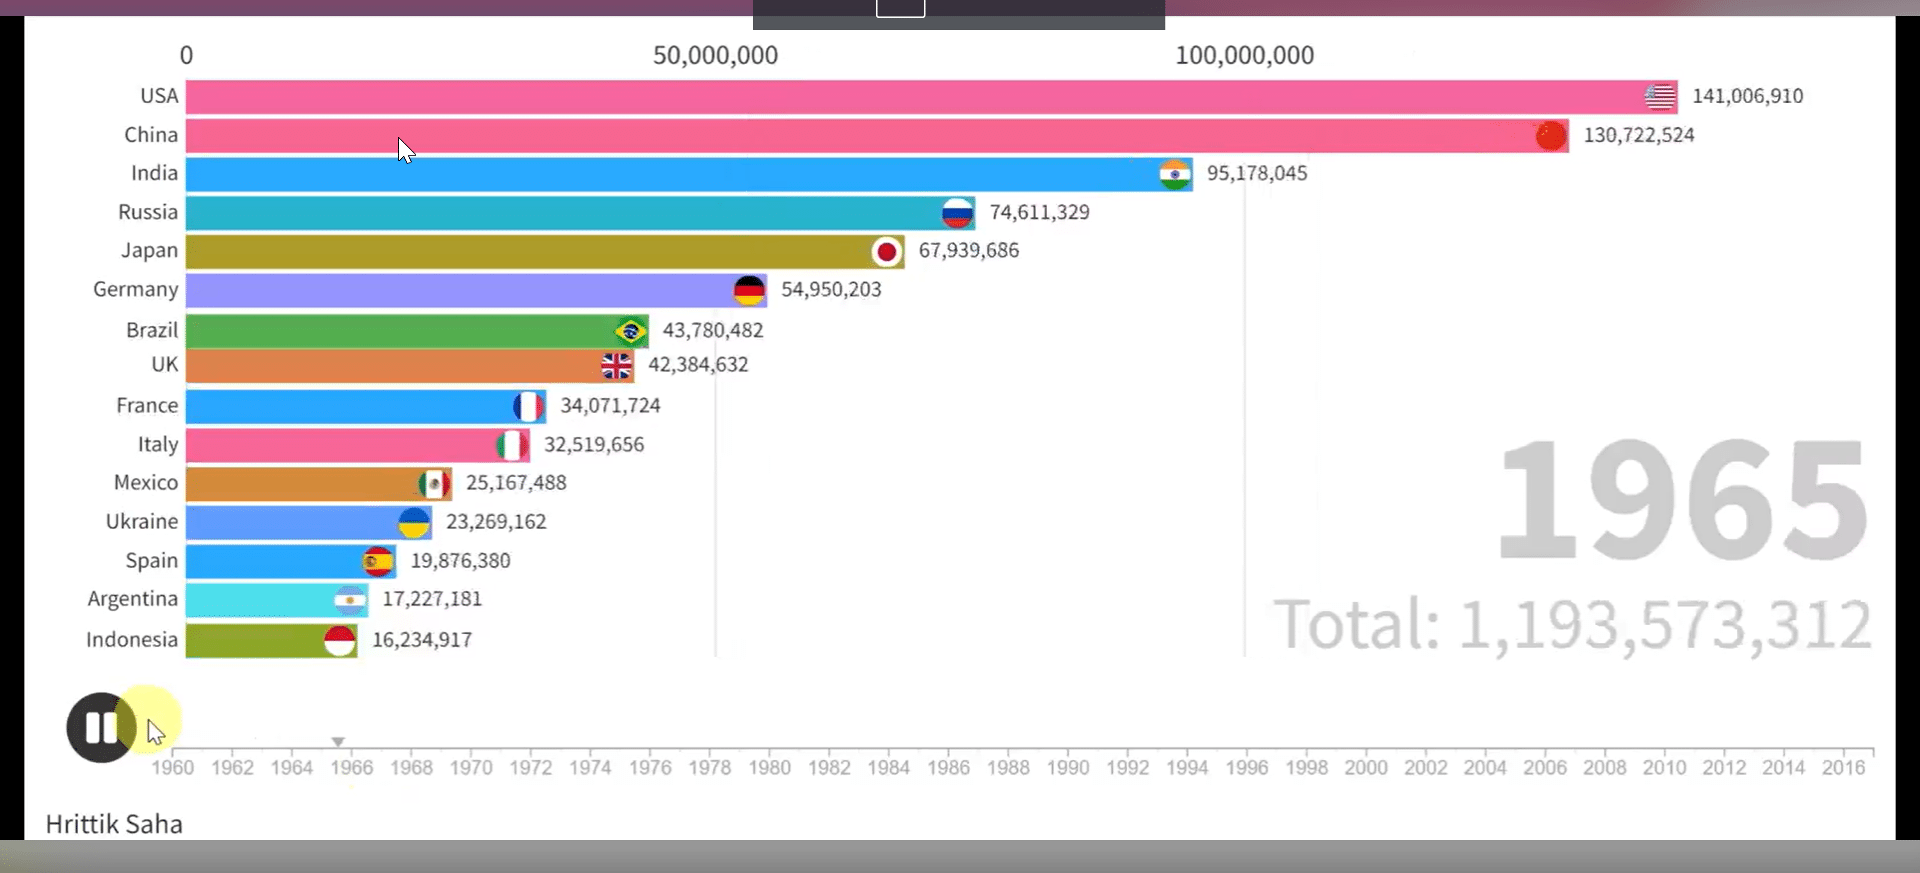
Task: Click the small box in top bar
Action: pos(900,8)
